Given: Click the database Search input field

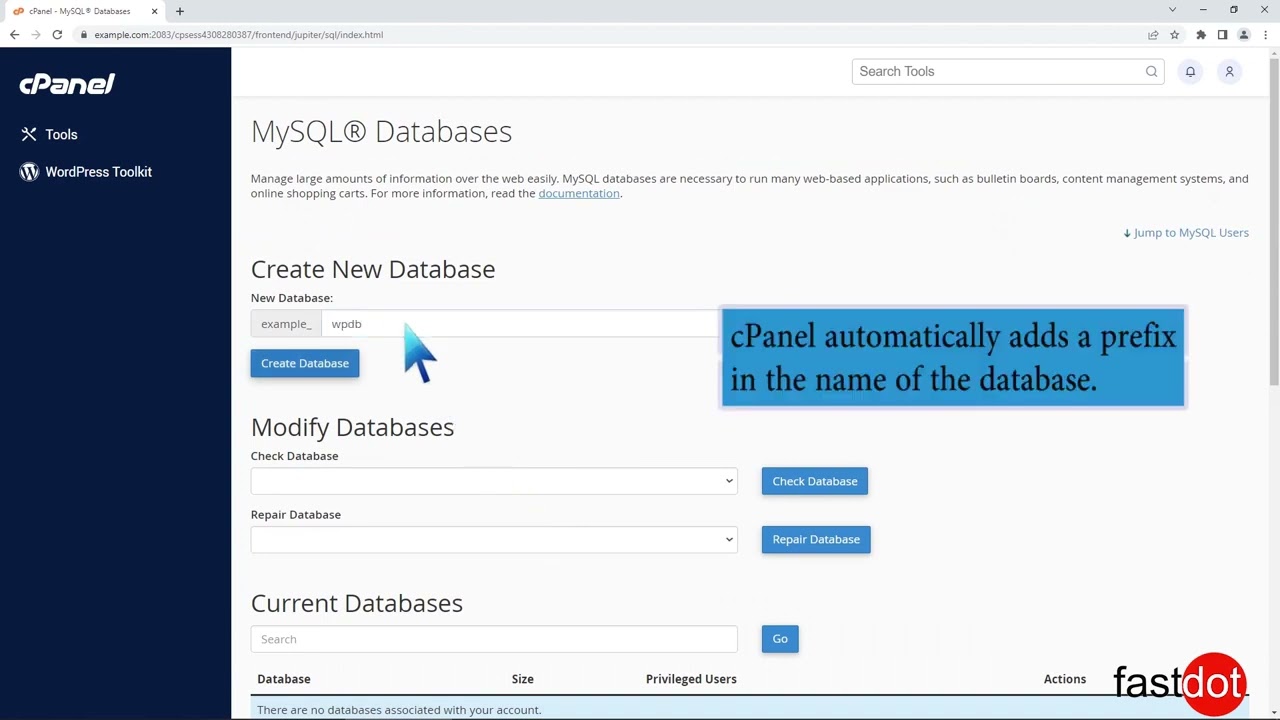Looking at the screenshot, I should pos(494,639).
